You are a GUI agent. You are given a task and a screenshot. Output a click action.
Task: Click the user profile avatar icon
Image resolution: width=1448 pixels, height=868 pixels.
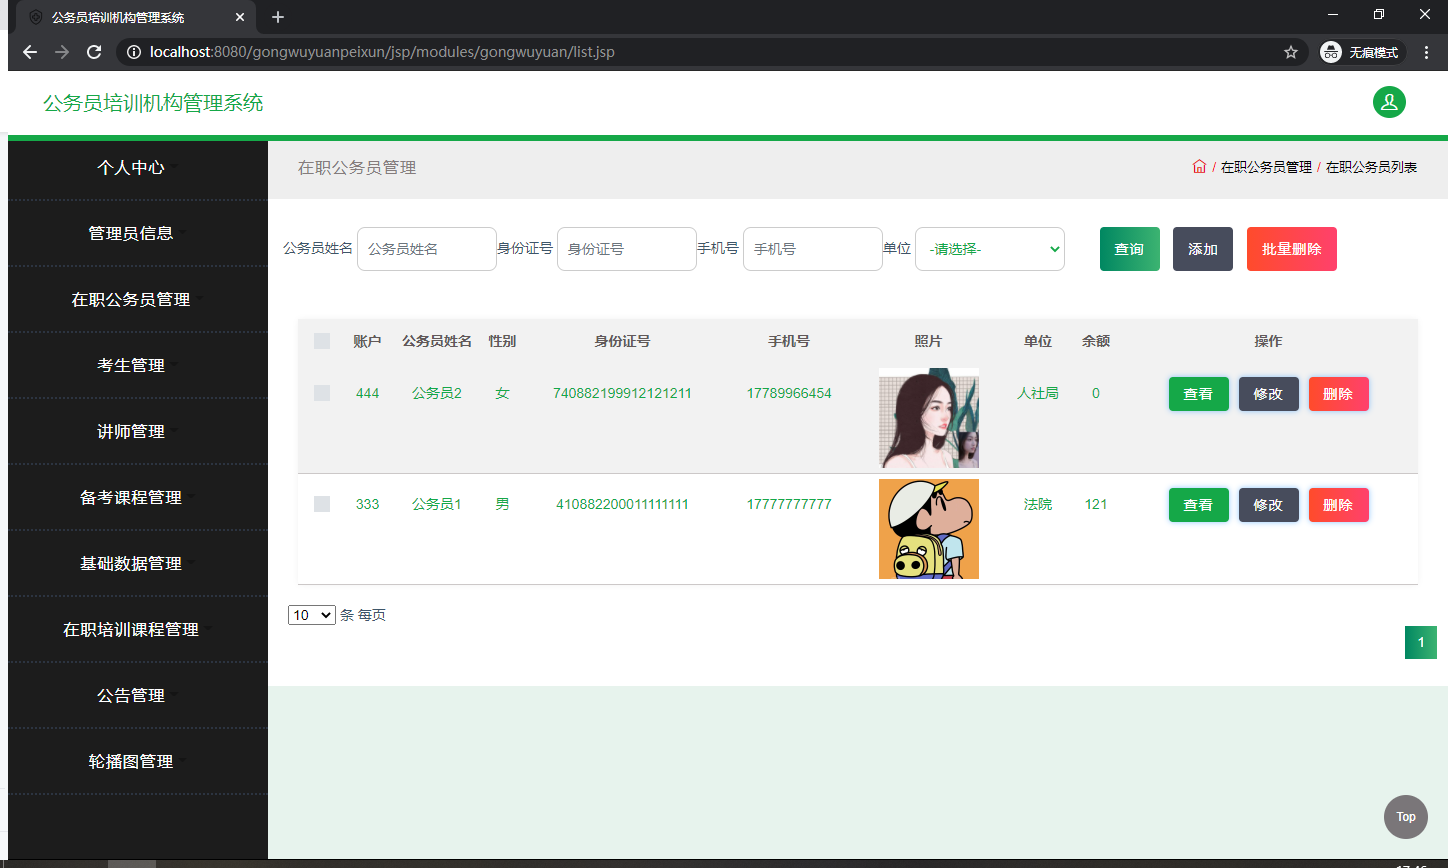point(1389,102)
